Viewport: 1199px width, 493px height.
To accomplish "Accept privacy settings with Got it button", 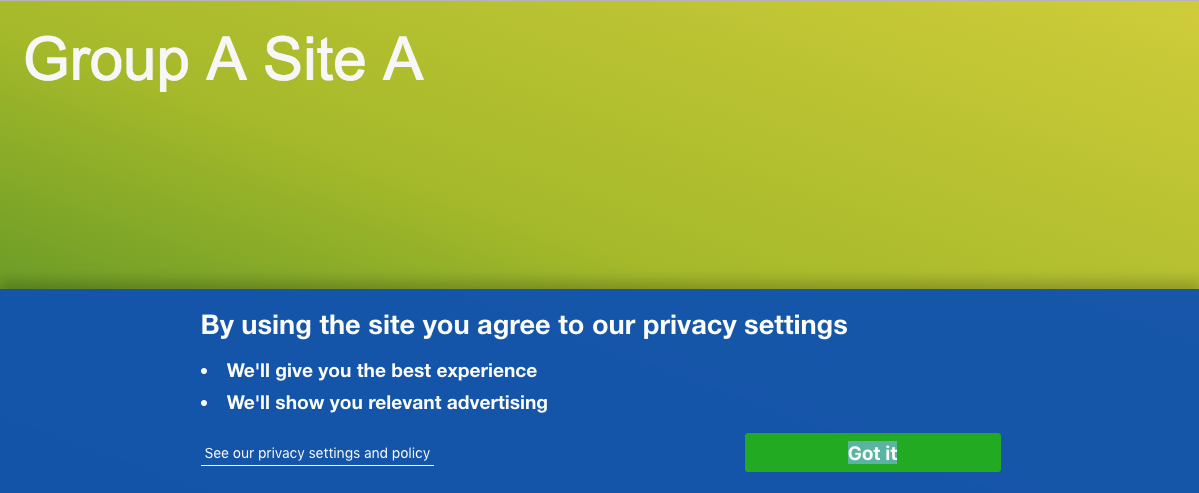I will point(872,452).
